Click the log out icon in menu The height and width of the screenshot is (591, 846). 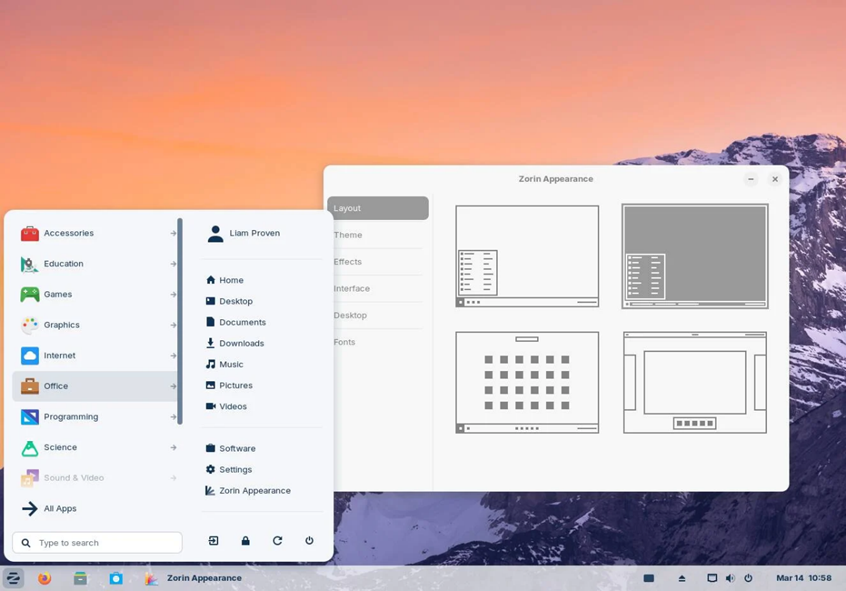(x=213, y=541)
